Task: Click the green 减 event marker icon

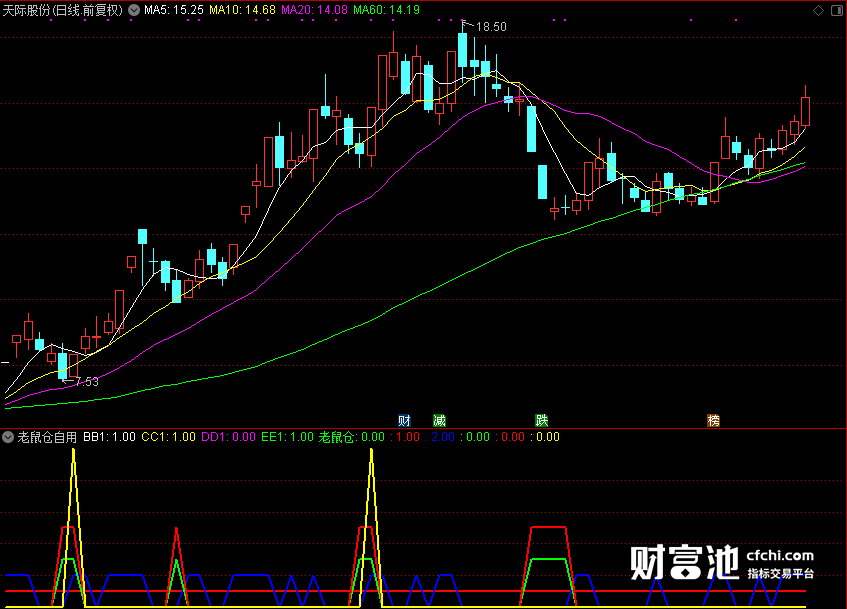Action: tap(439, 420)
